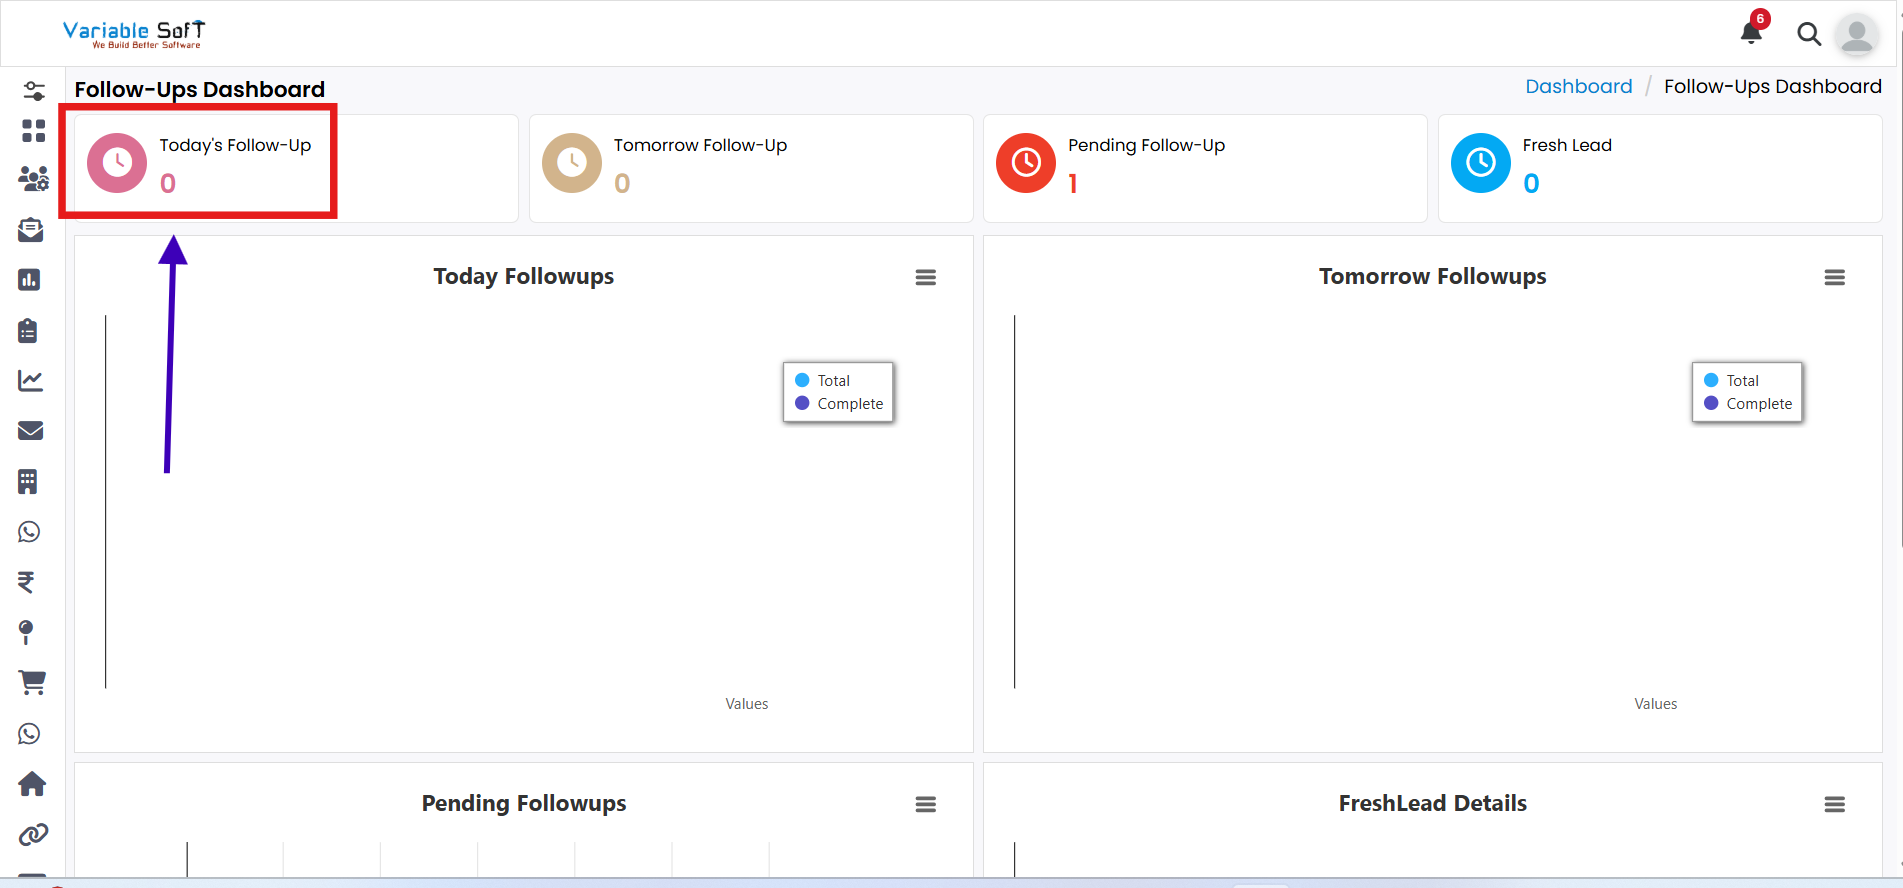Click the shopping cart sidebar icon

click(x=32, y=683)
